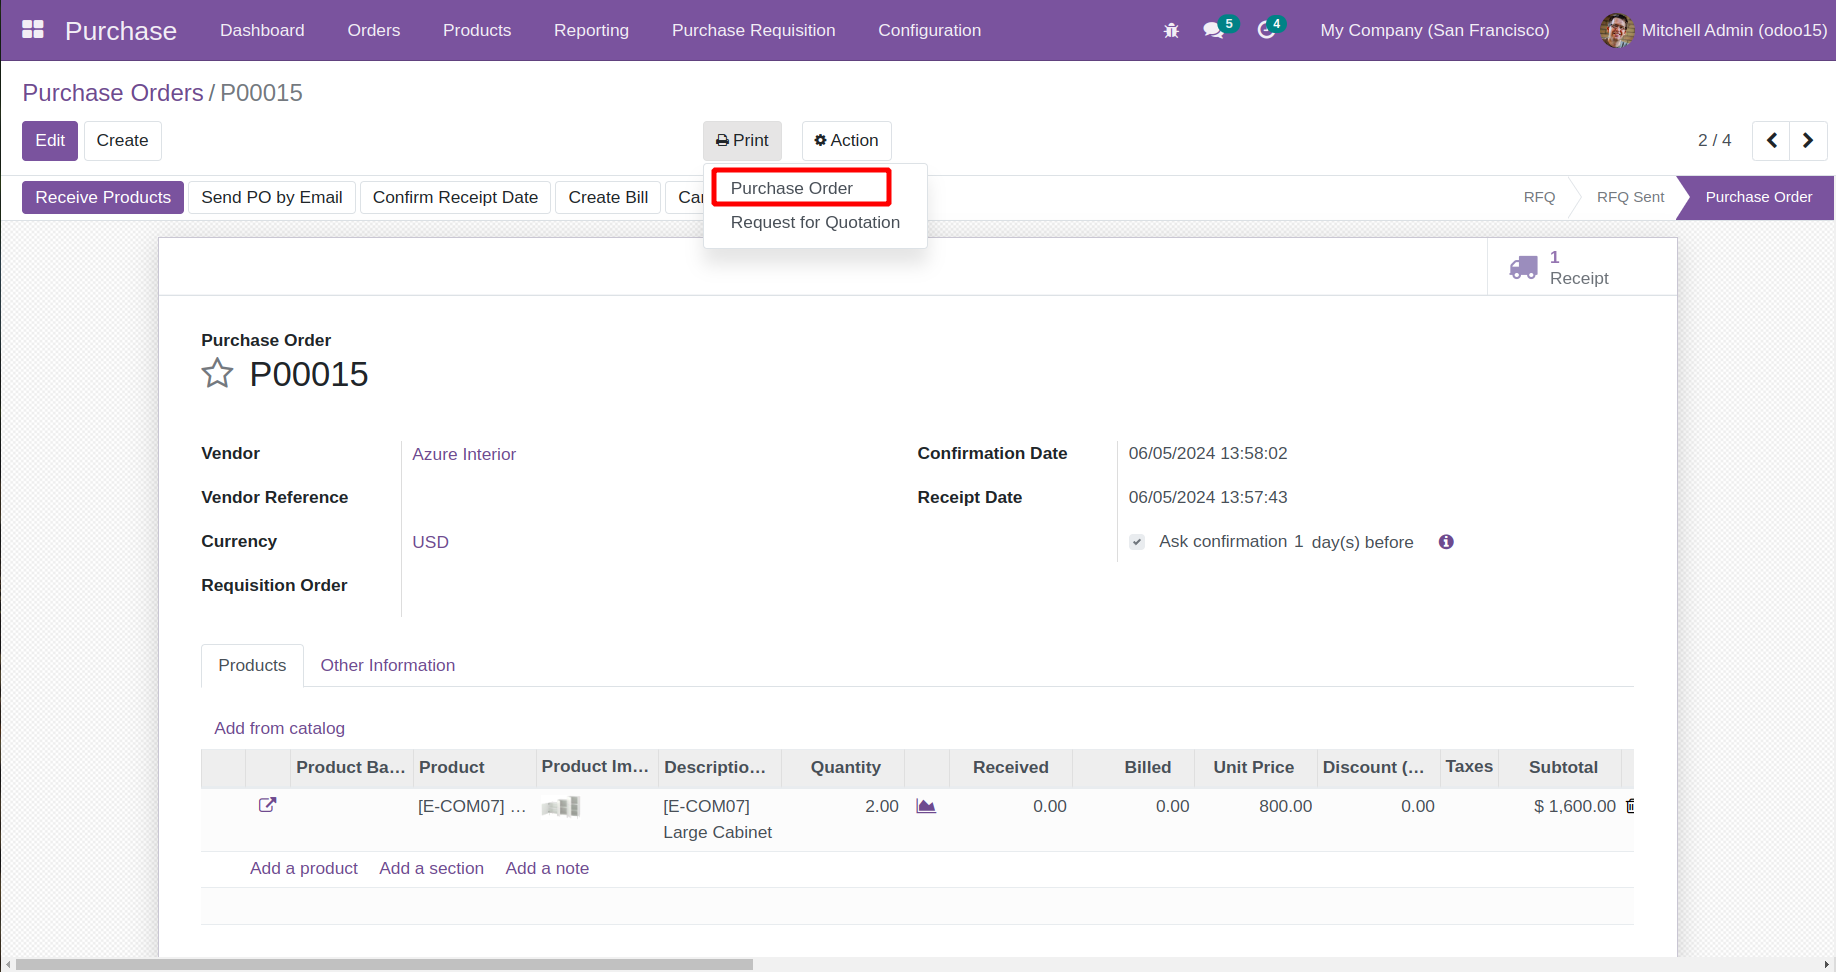The image size is (1836, 972).
Task: Mark P00015 as favorite star
Action: coord(217,374)
